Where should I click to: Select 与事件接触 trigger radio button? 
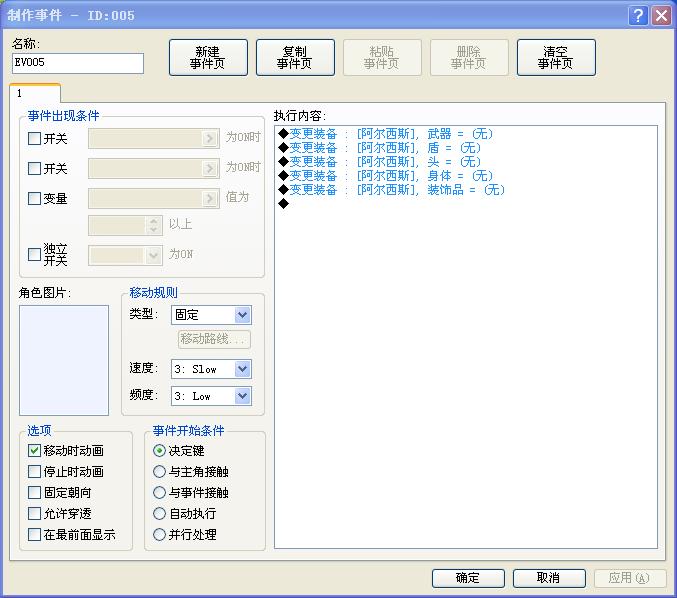click(x=159, y=493)
